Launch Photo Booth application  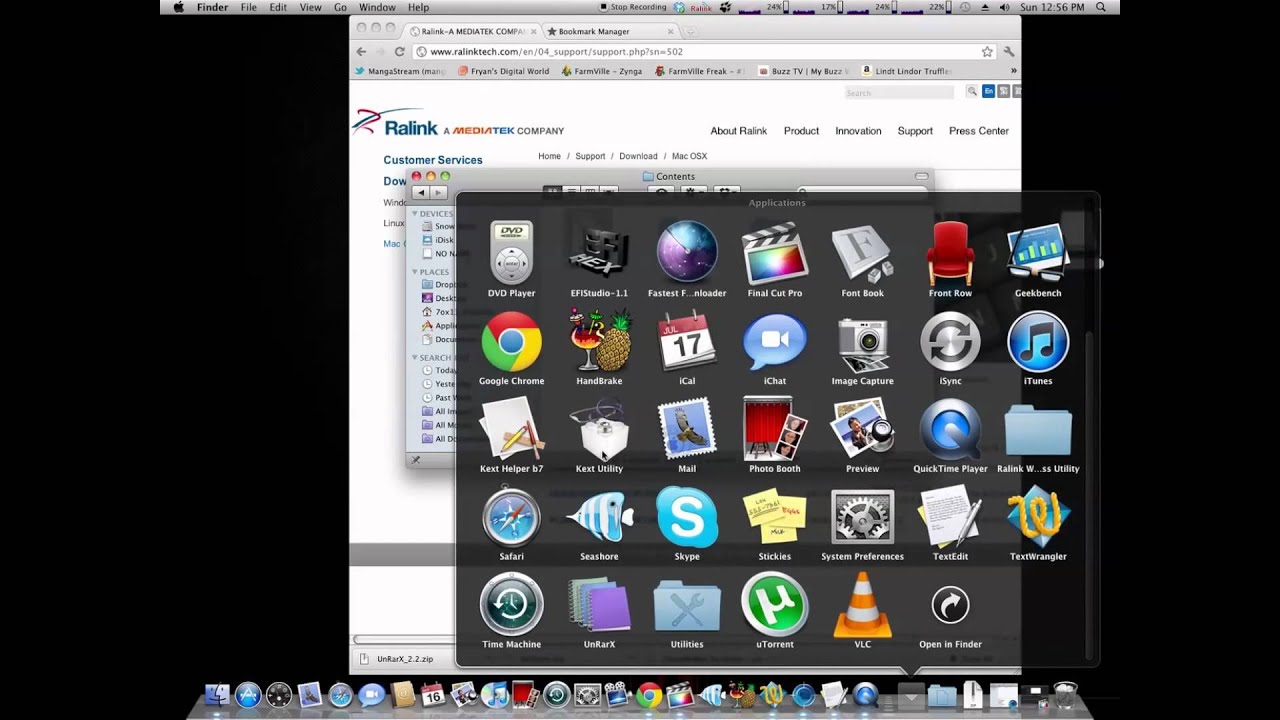coord(775,429)
